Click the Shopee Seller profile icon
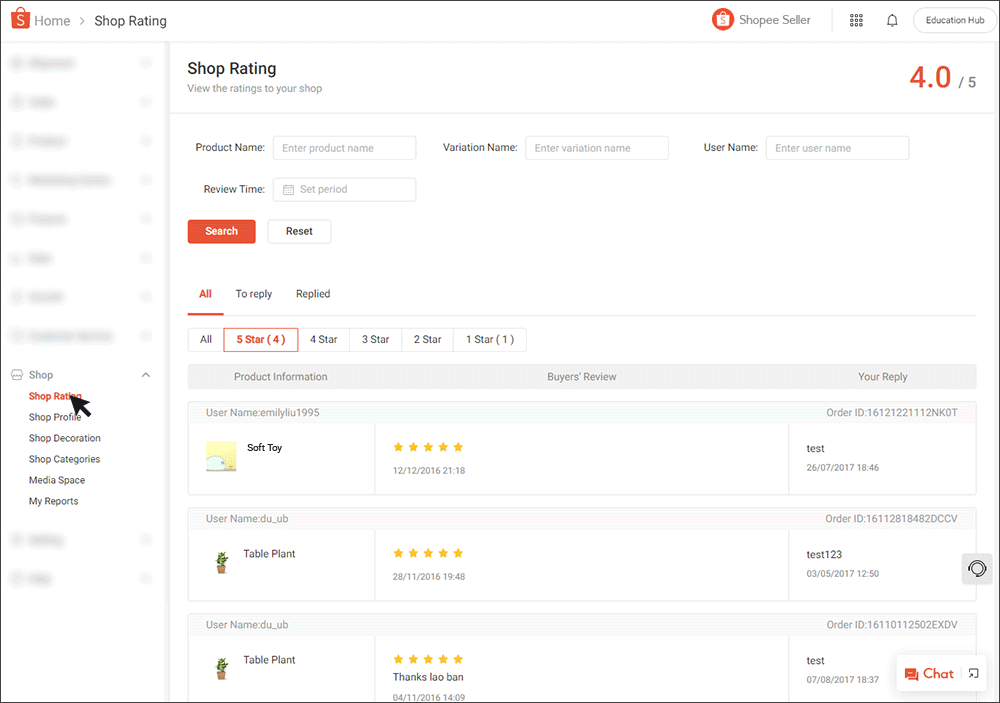 [722, 19]
